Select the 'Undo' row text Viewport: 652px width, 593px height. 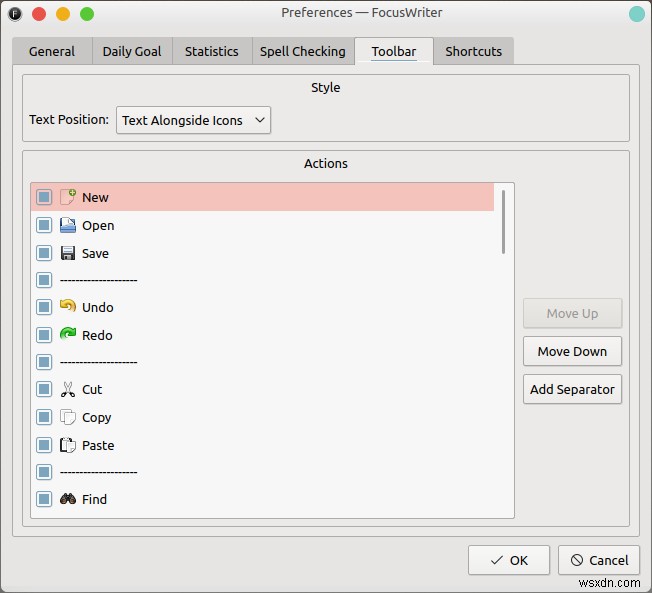coord(98,307)
